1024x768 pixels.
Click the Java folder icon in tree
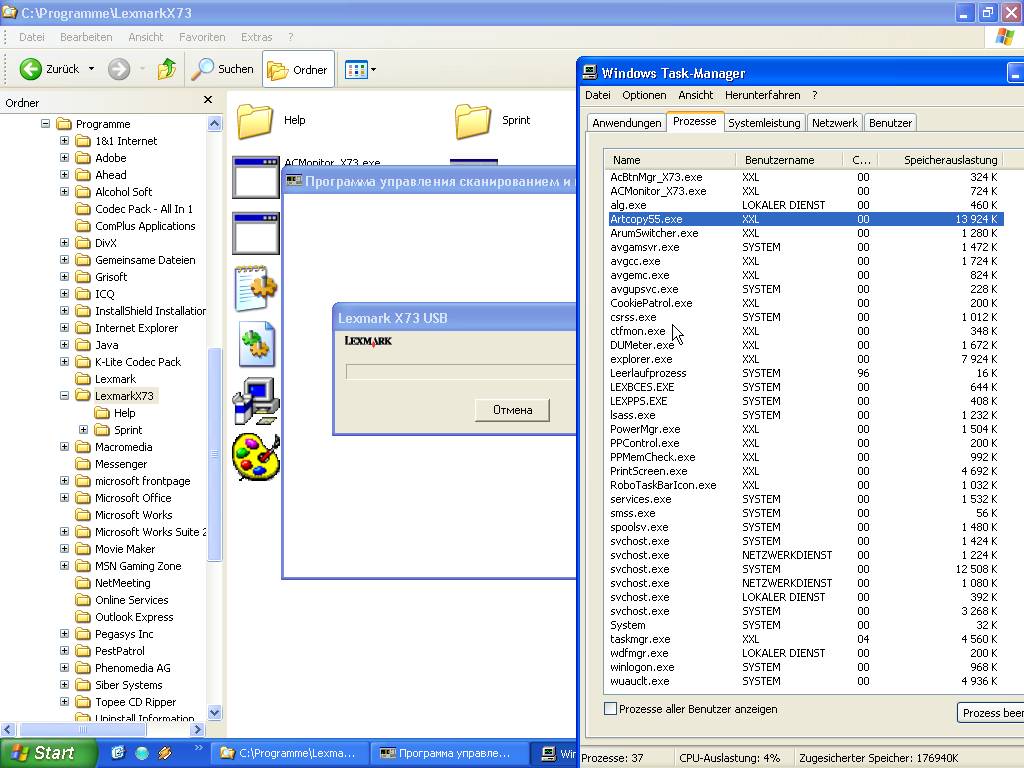click(83, 345)
